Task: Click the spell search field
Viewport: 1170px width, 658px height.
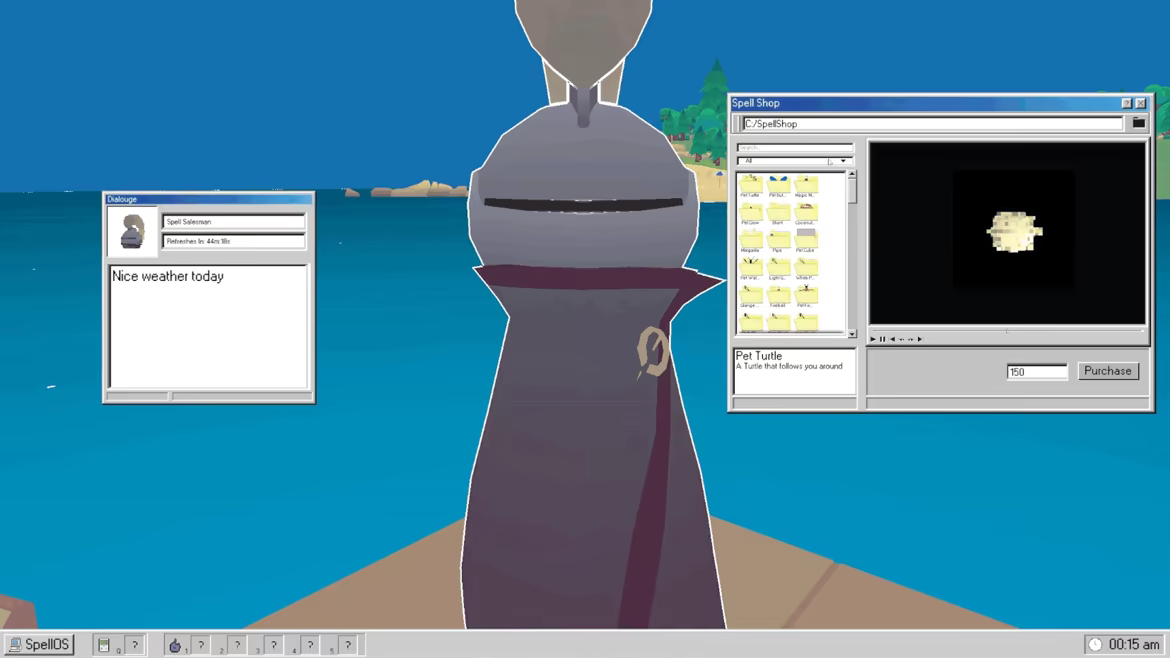Action: click(x=795, y=148)
